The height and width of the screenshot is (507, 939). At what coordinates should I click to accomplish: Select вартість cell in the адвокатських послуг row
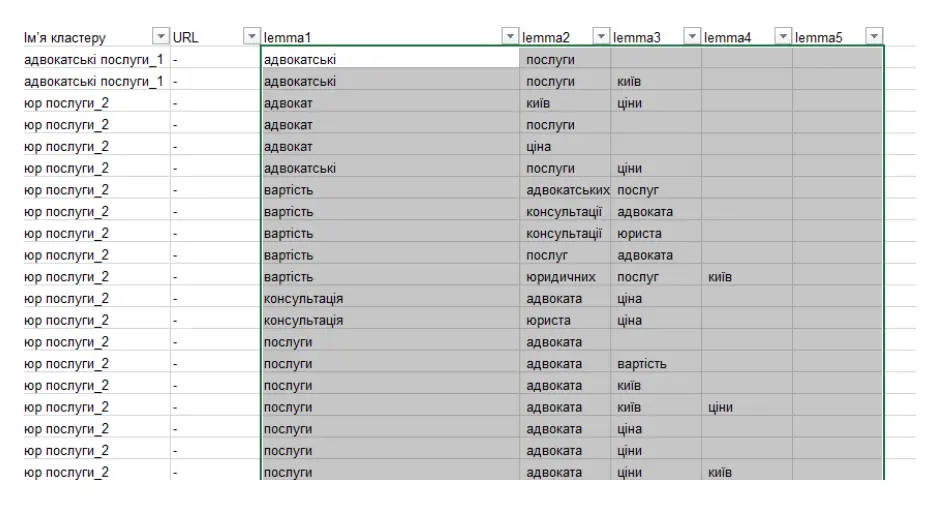(390, 190)
